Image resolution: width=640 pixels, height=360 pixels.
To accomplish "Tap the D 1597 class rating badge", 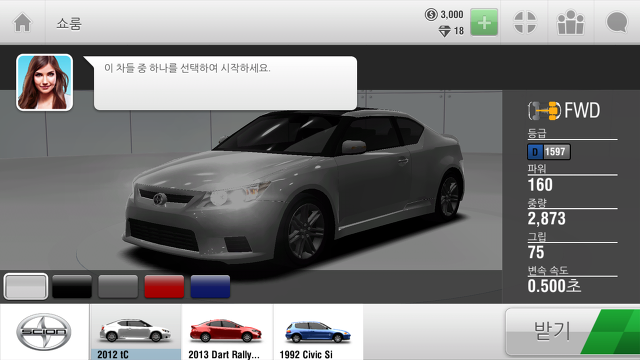I will [549, 152].
